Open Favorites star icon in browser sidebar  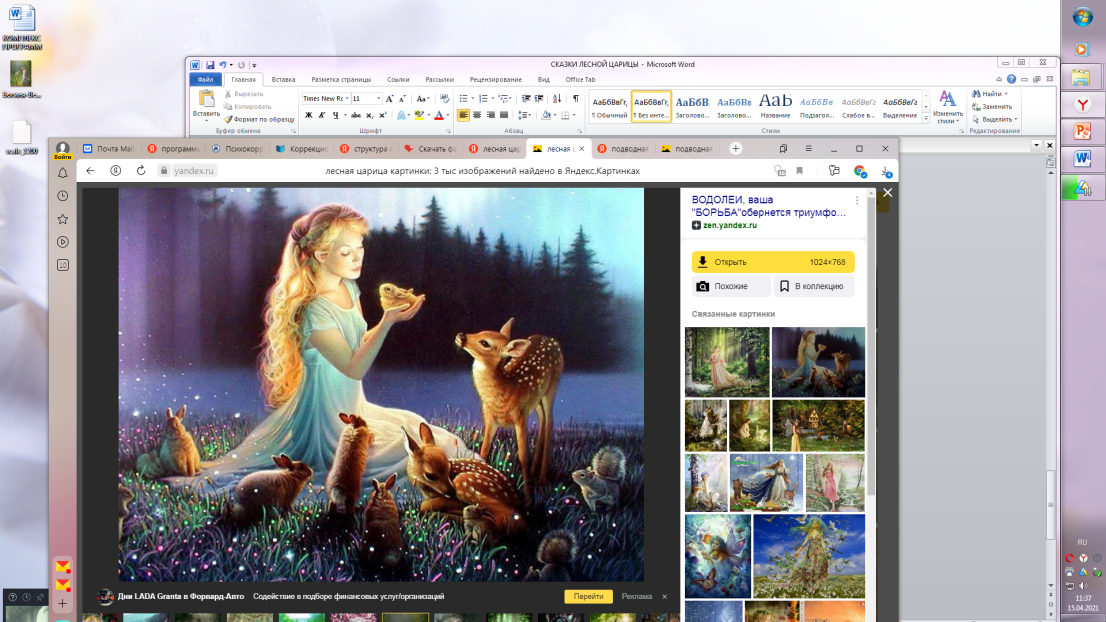pos(63,219)
